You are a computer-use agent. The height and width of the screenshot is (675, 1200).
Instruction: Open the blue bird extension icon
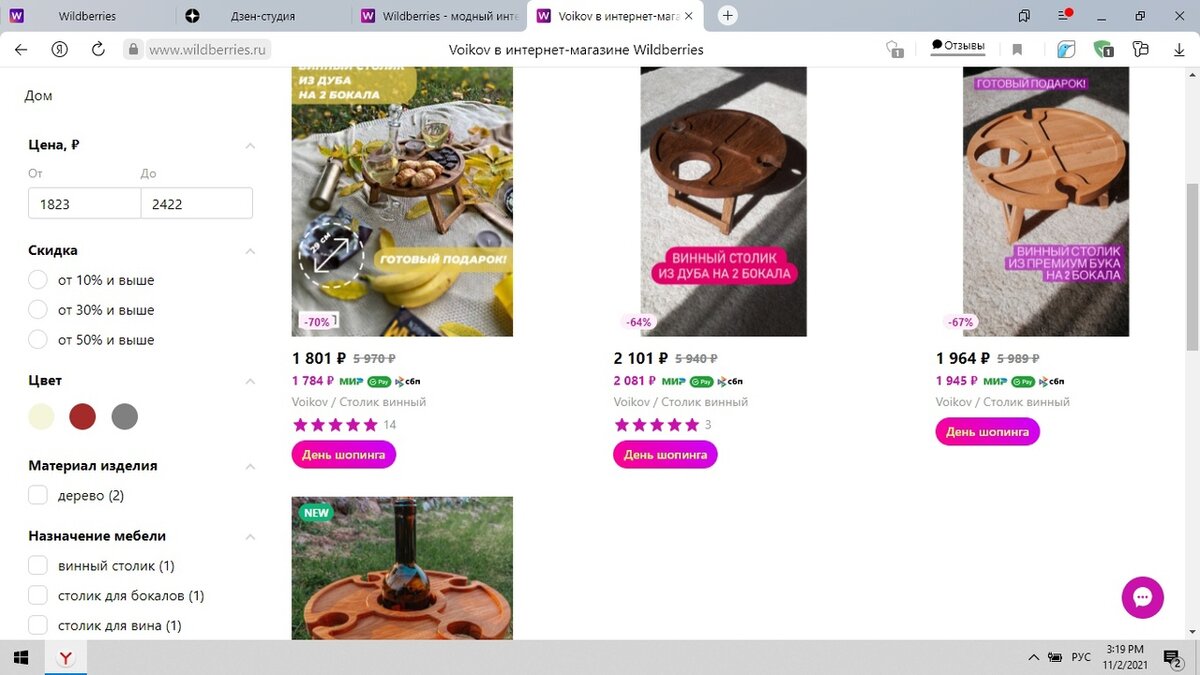click(1066, 49)
